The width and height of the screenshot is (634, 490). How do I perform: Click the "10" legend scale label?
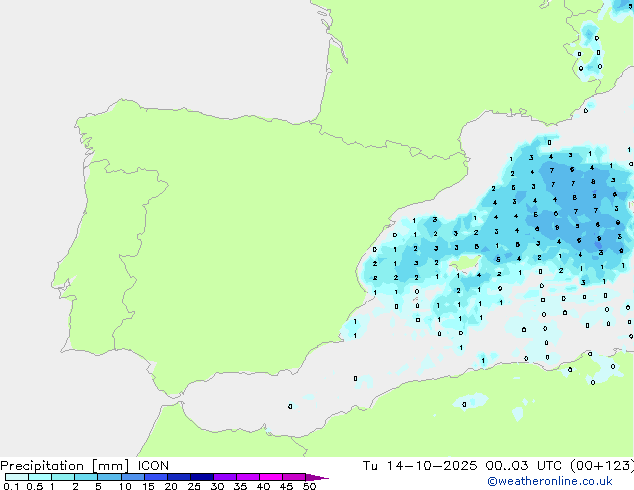click(x=125, y=486)
